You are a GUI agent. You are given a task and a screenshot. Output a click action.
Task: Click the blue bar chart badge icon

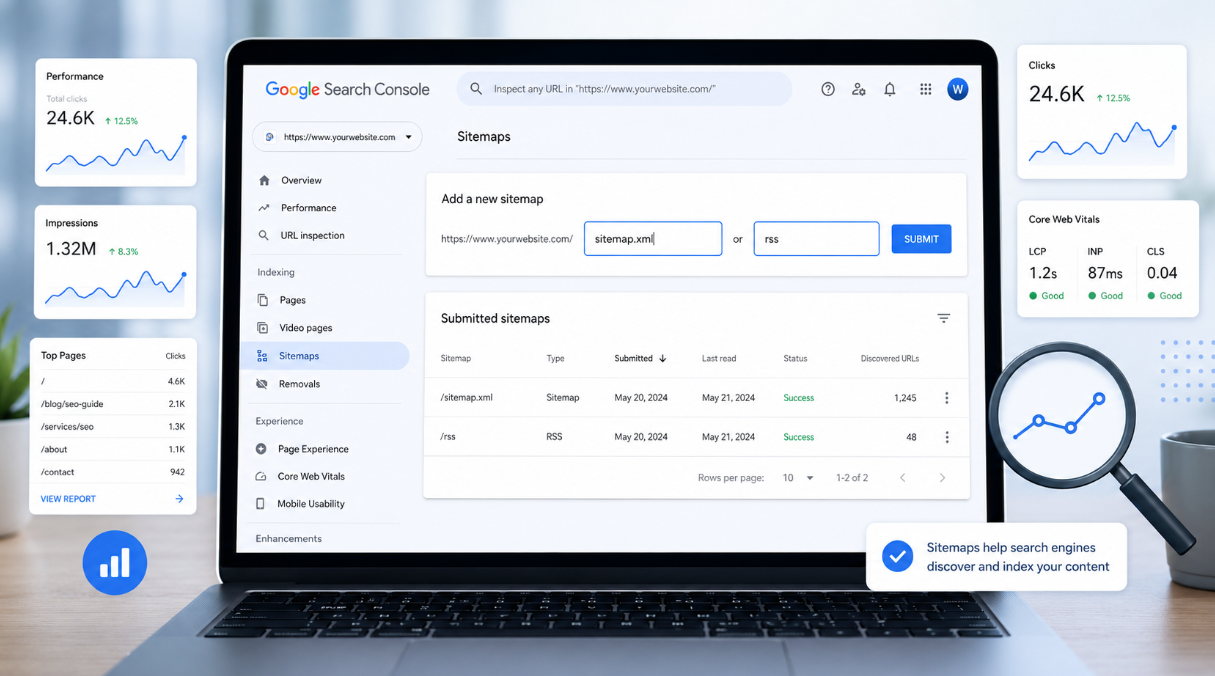click(115, 563)
